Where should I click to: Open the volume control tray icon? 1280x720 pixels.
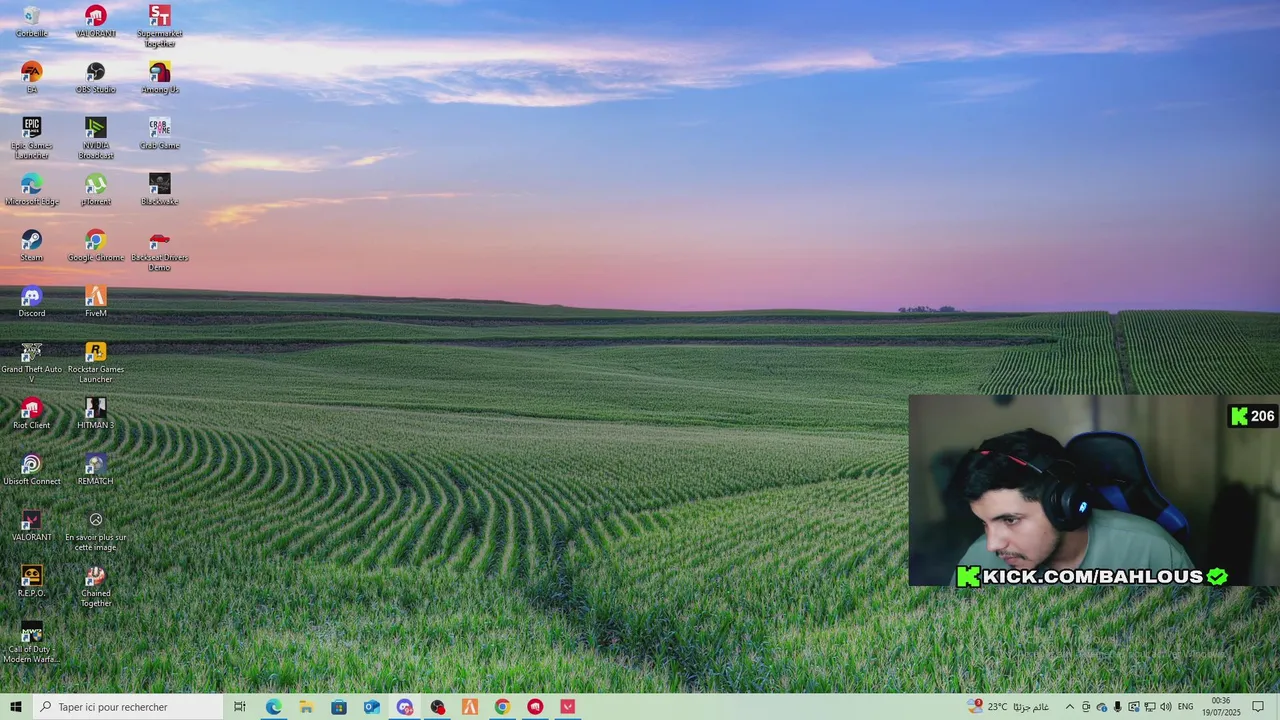(x=1166, y=707)
